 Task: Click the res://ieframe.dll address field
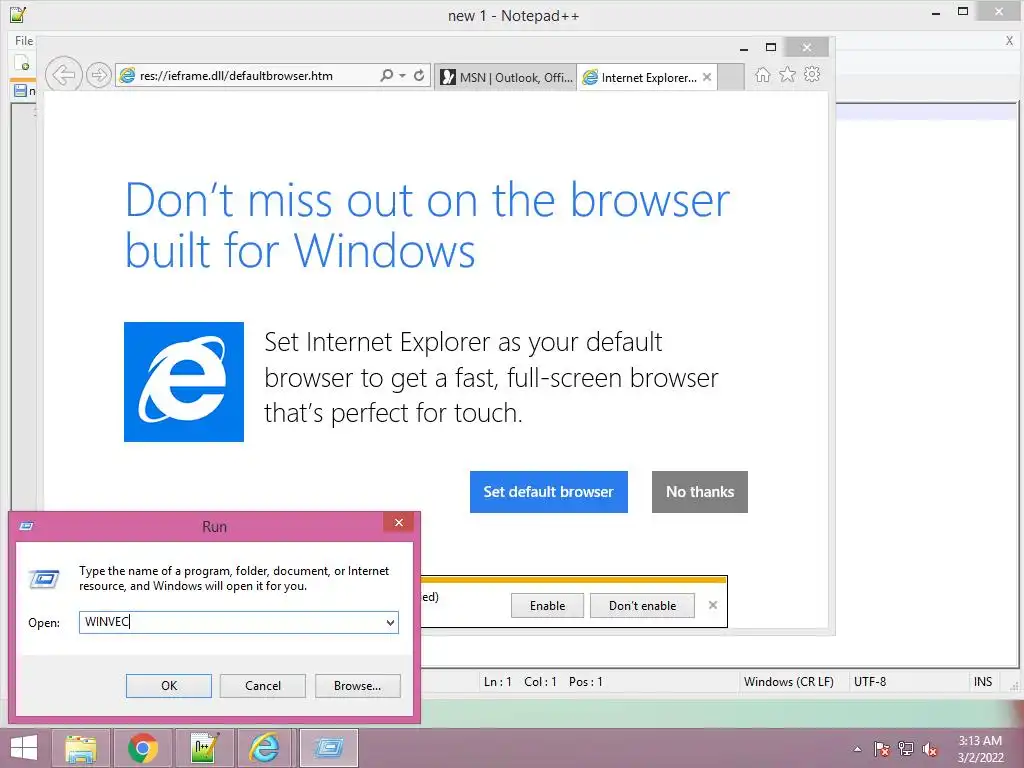coord(236,76)
